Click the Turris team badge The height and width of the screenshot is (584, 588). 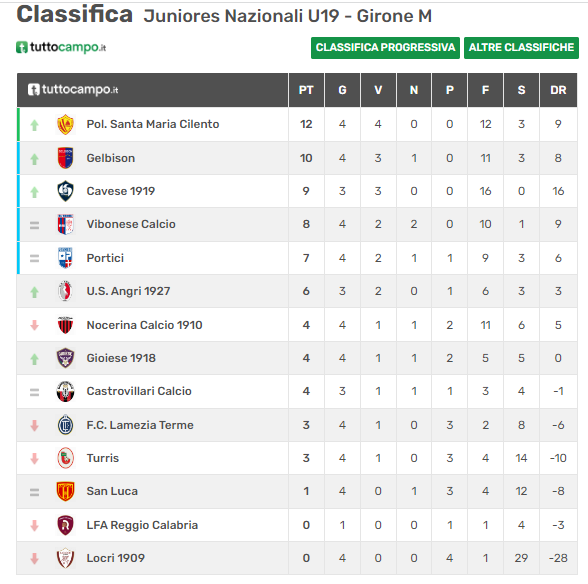(x=65, y=458)
